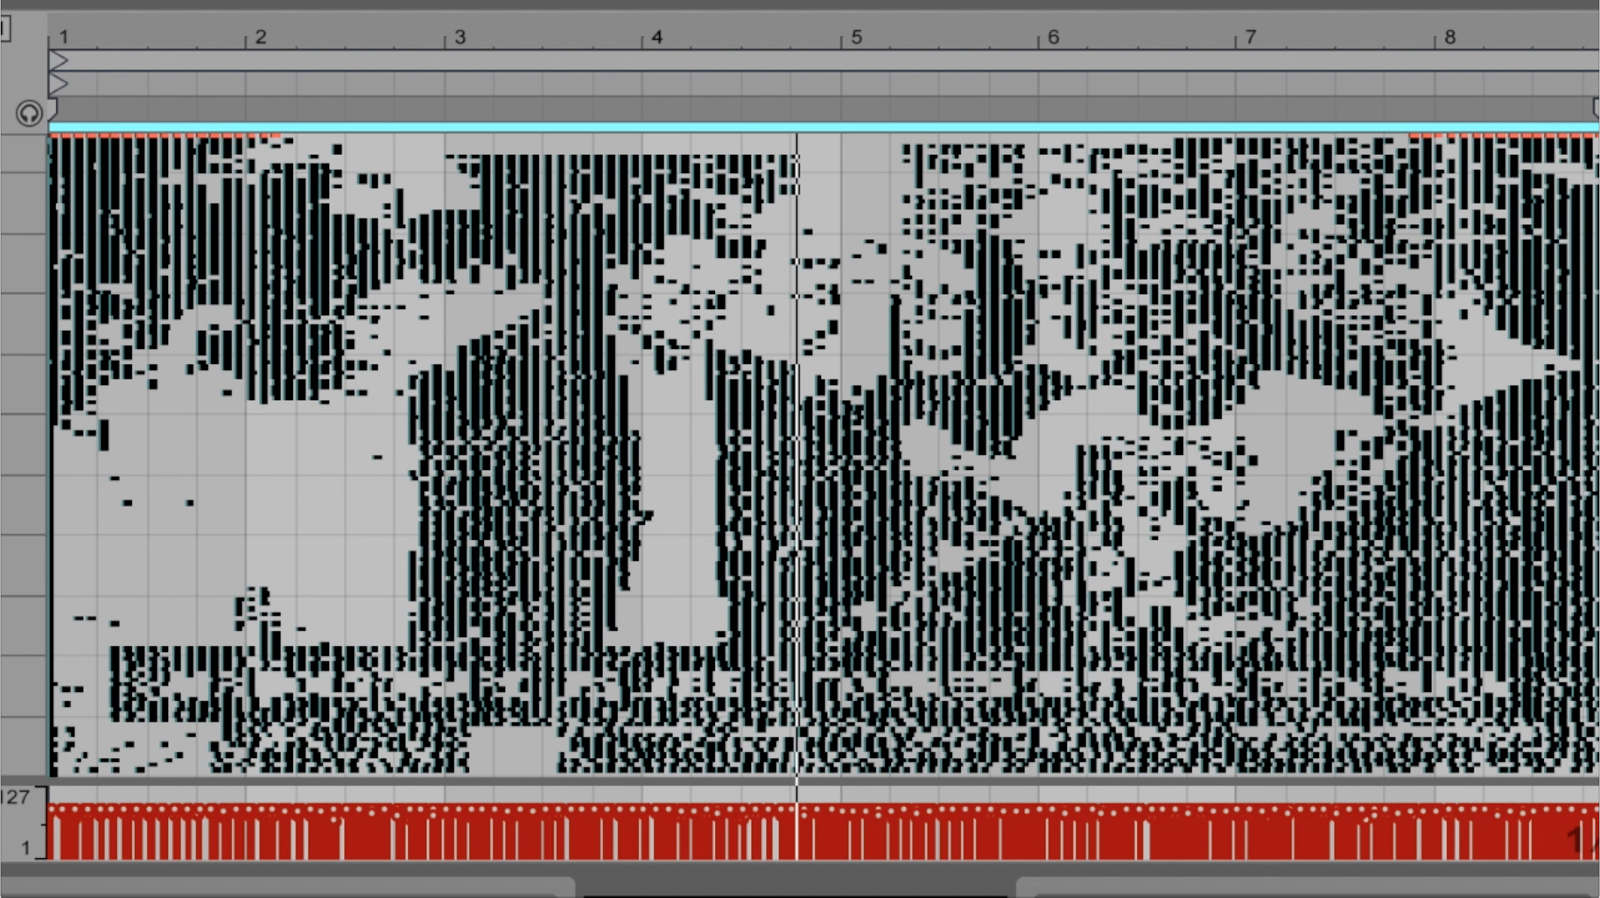Click the velocity scale 1 label

[26, 848]
